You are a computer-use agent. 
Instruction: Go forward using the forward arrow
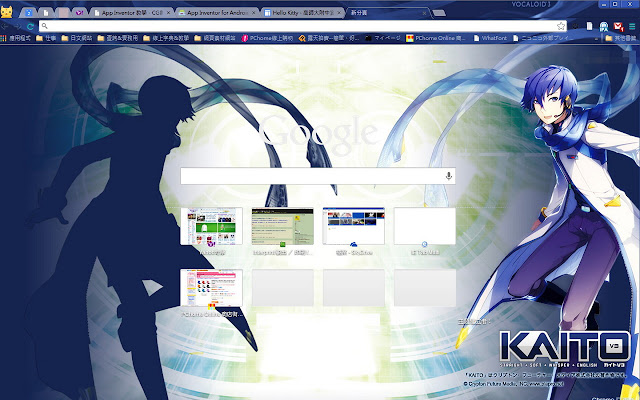[x=18, y=27]
